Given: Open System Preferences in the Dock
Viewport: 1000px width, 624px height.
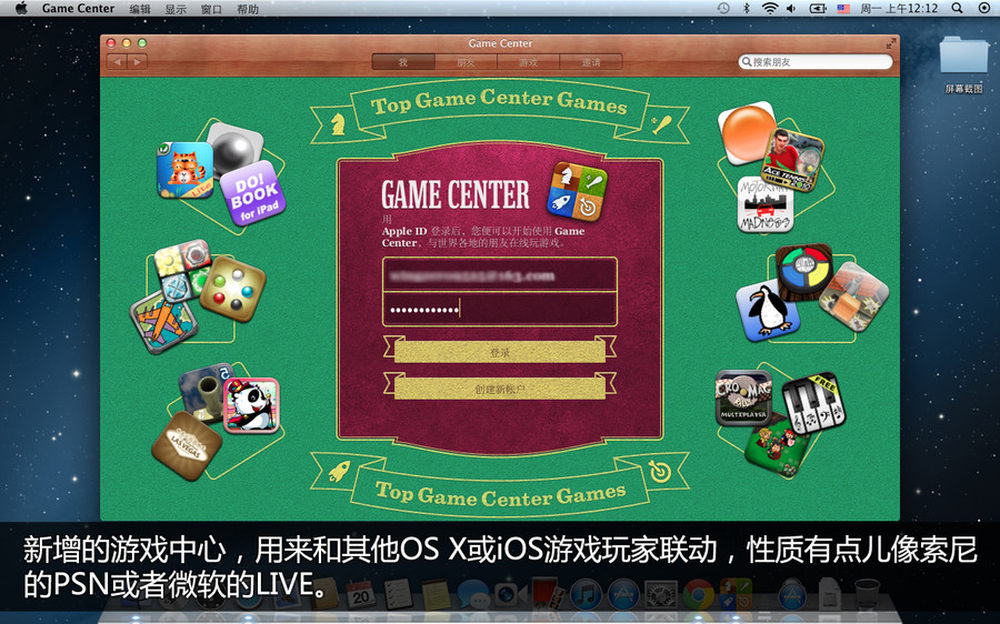Looking at the screenshot, I should (661, 594).
